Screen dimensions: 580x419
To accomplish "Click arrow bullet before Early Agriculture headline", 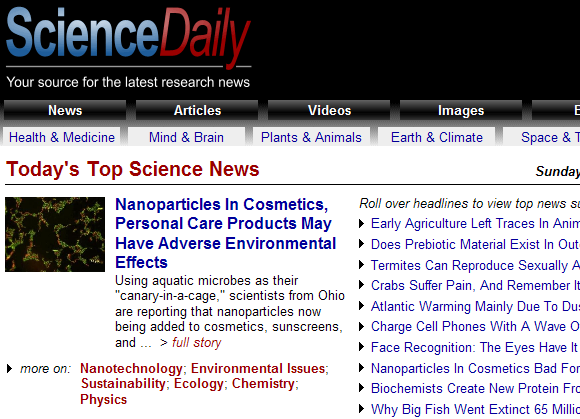I will click(x=362, y=223).
